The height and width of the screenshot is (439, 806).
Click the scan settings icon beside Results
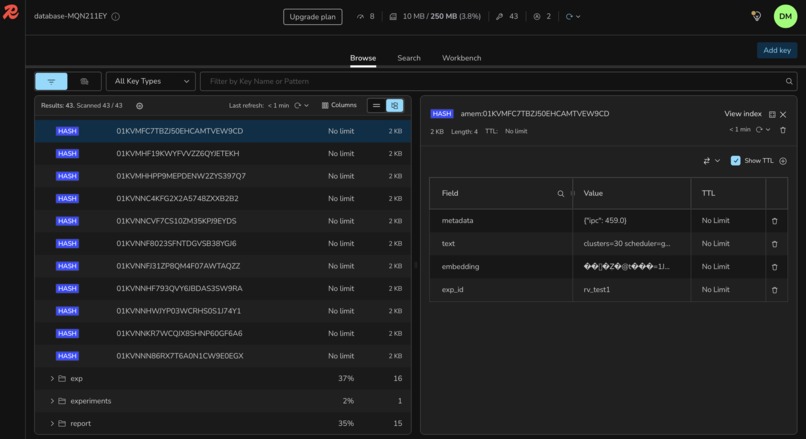coord(139,106)
